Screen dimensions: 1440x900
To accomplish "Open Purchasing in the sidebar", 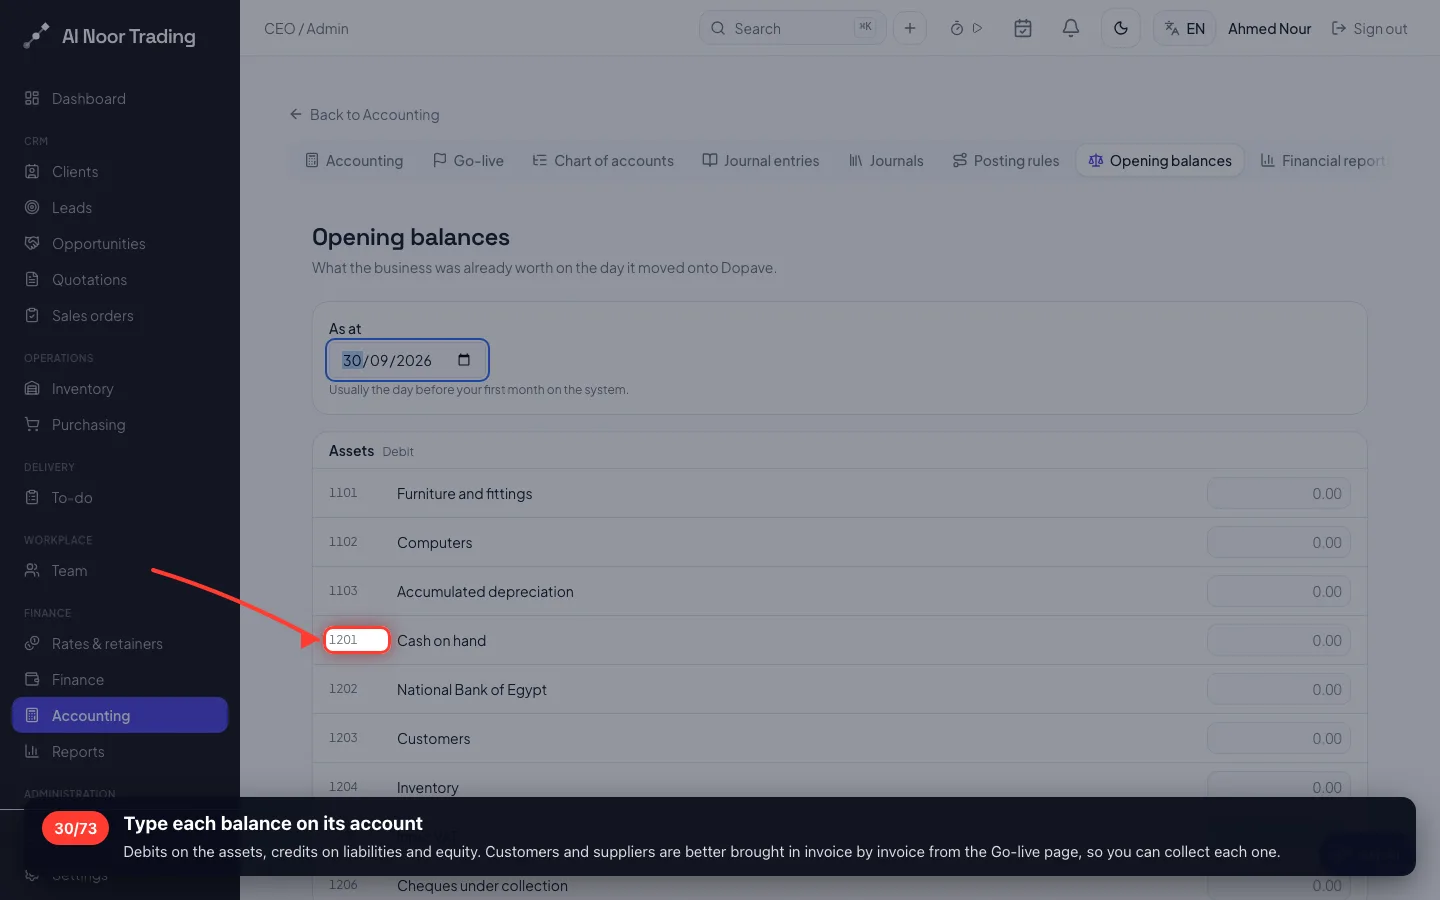I will 120,424.
